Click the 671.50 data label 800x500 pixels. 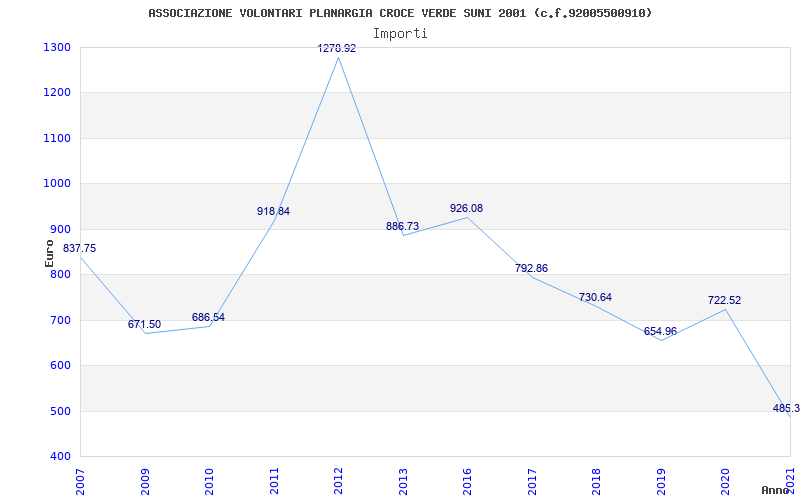[x=144, y=324]
